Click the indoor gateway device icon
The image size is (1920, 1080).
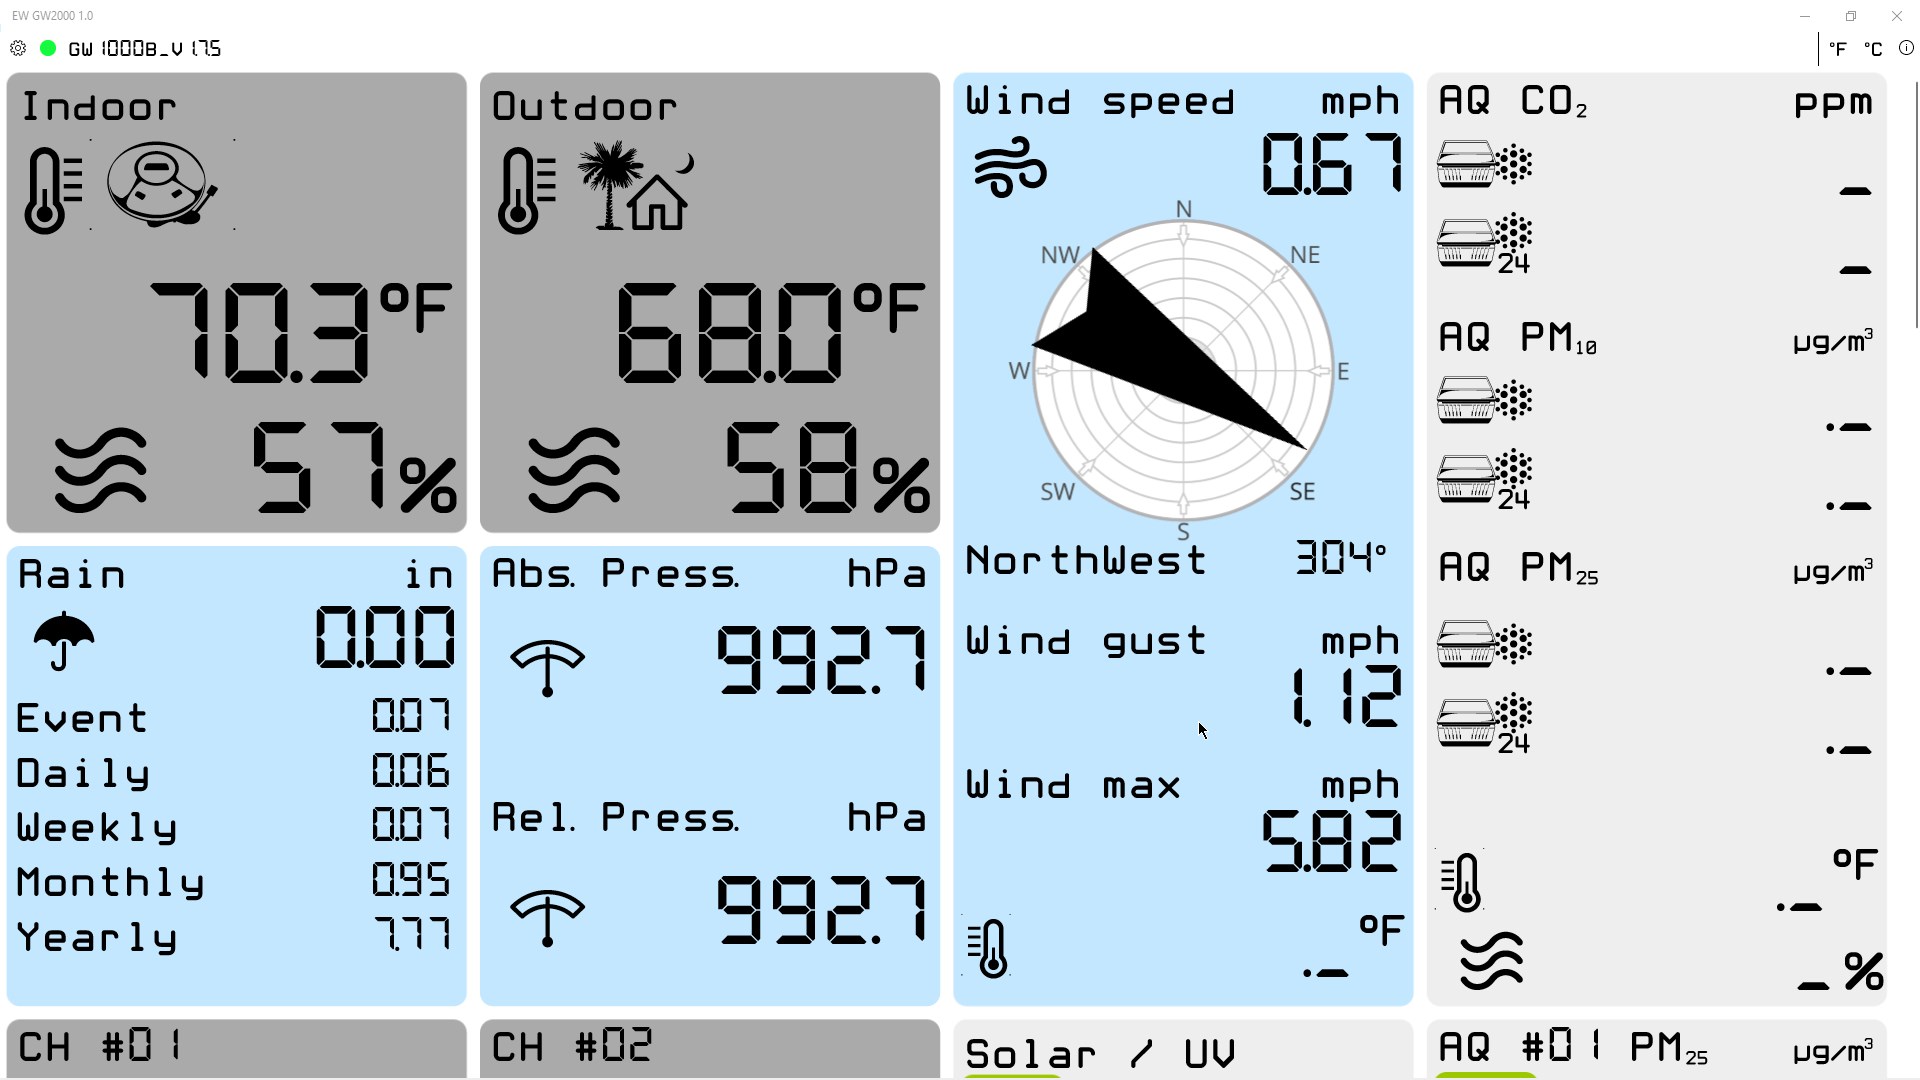(162, 184)
